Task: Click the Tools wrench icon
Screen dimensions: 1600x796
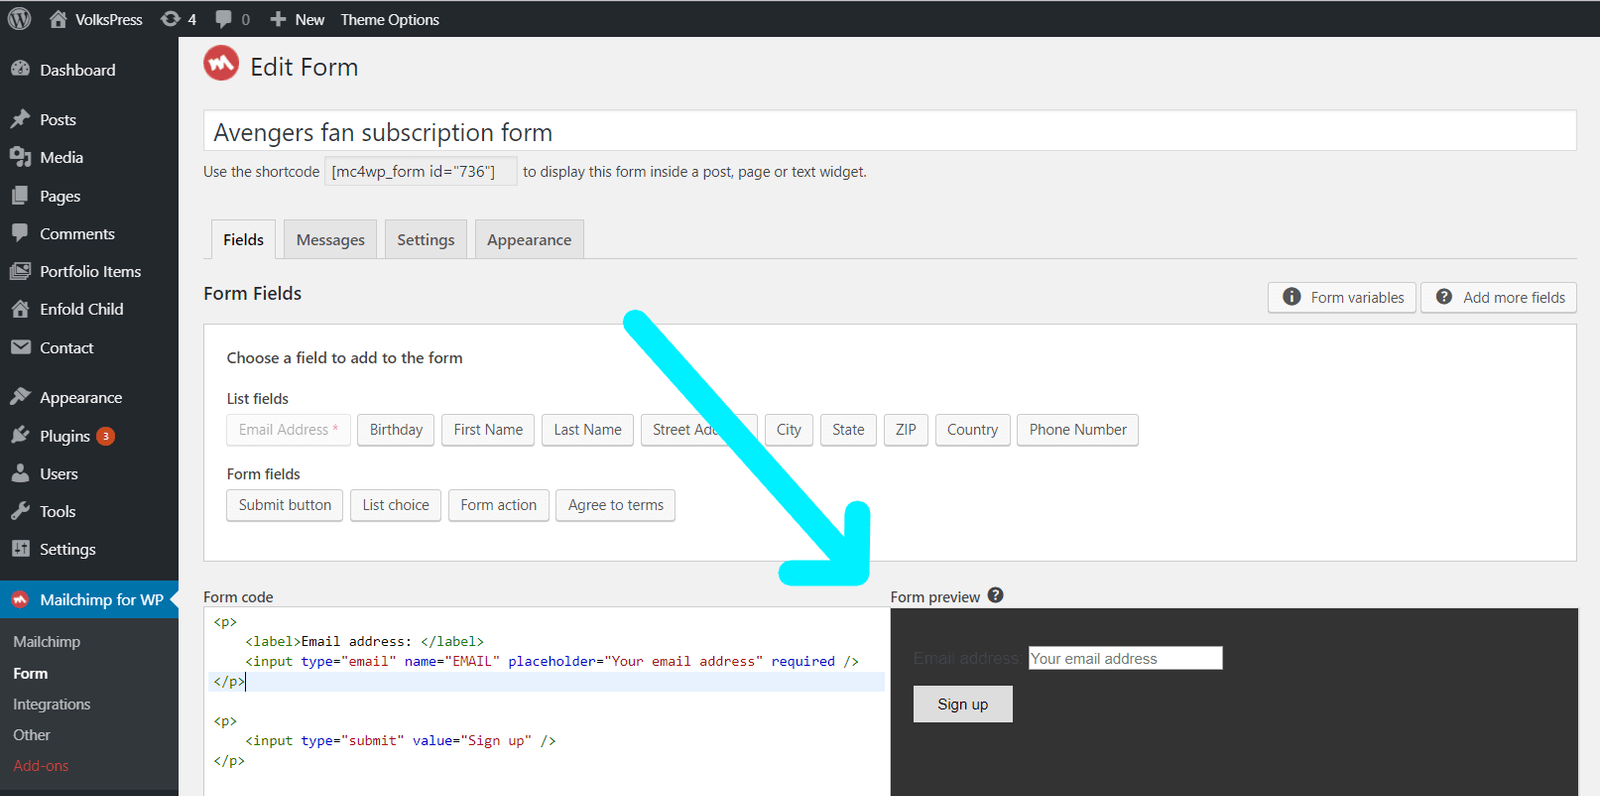Action: [x=20, y=511]
